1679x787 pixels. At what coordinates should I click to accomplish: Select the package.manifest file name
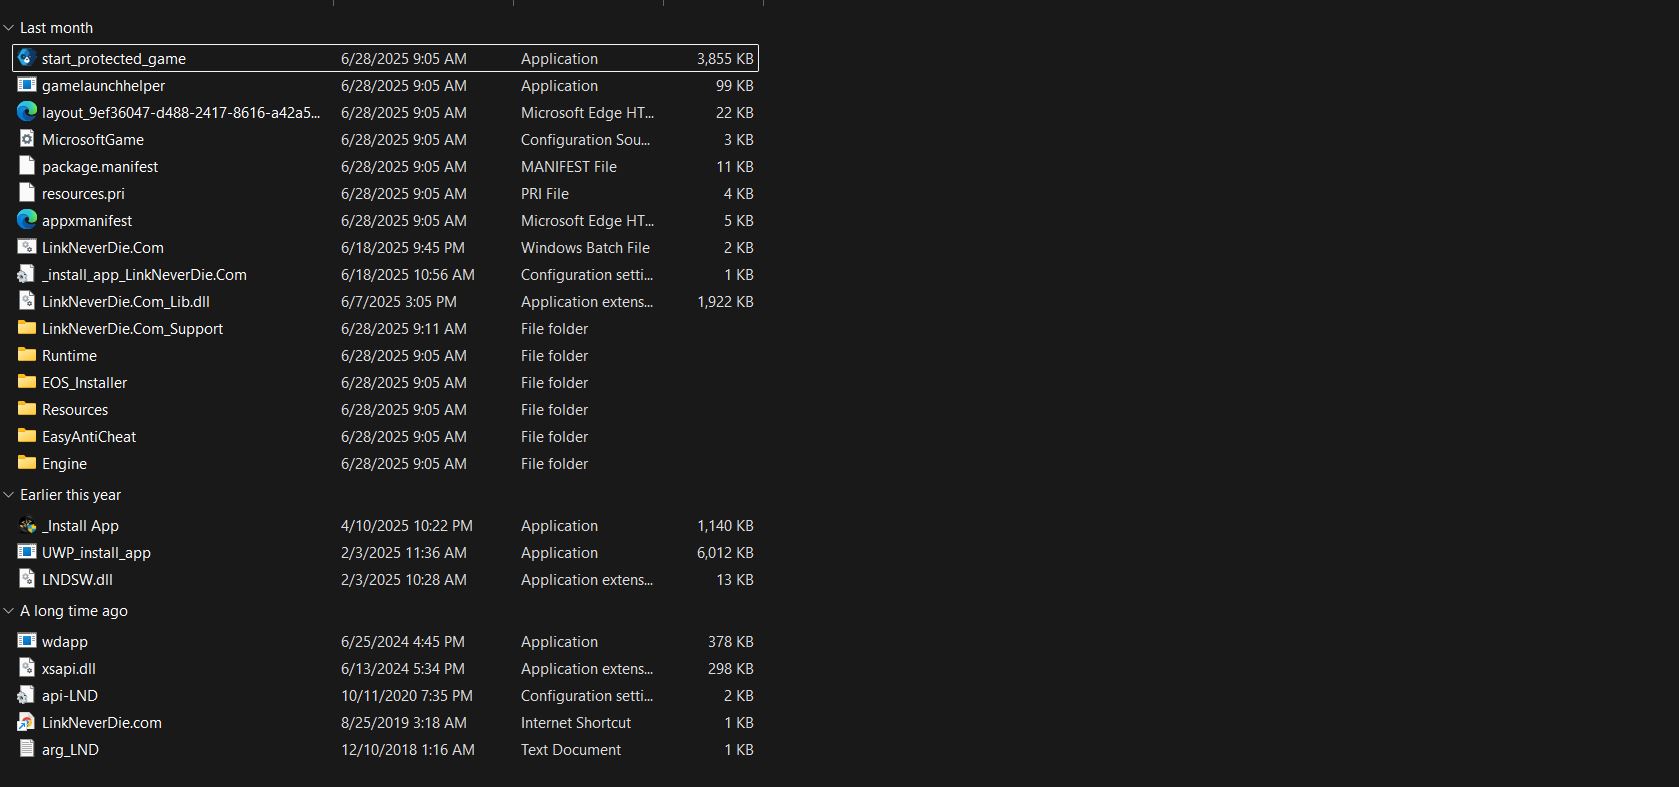click(100, 167)
